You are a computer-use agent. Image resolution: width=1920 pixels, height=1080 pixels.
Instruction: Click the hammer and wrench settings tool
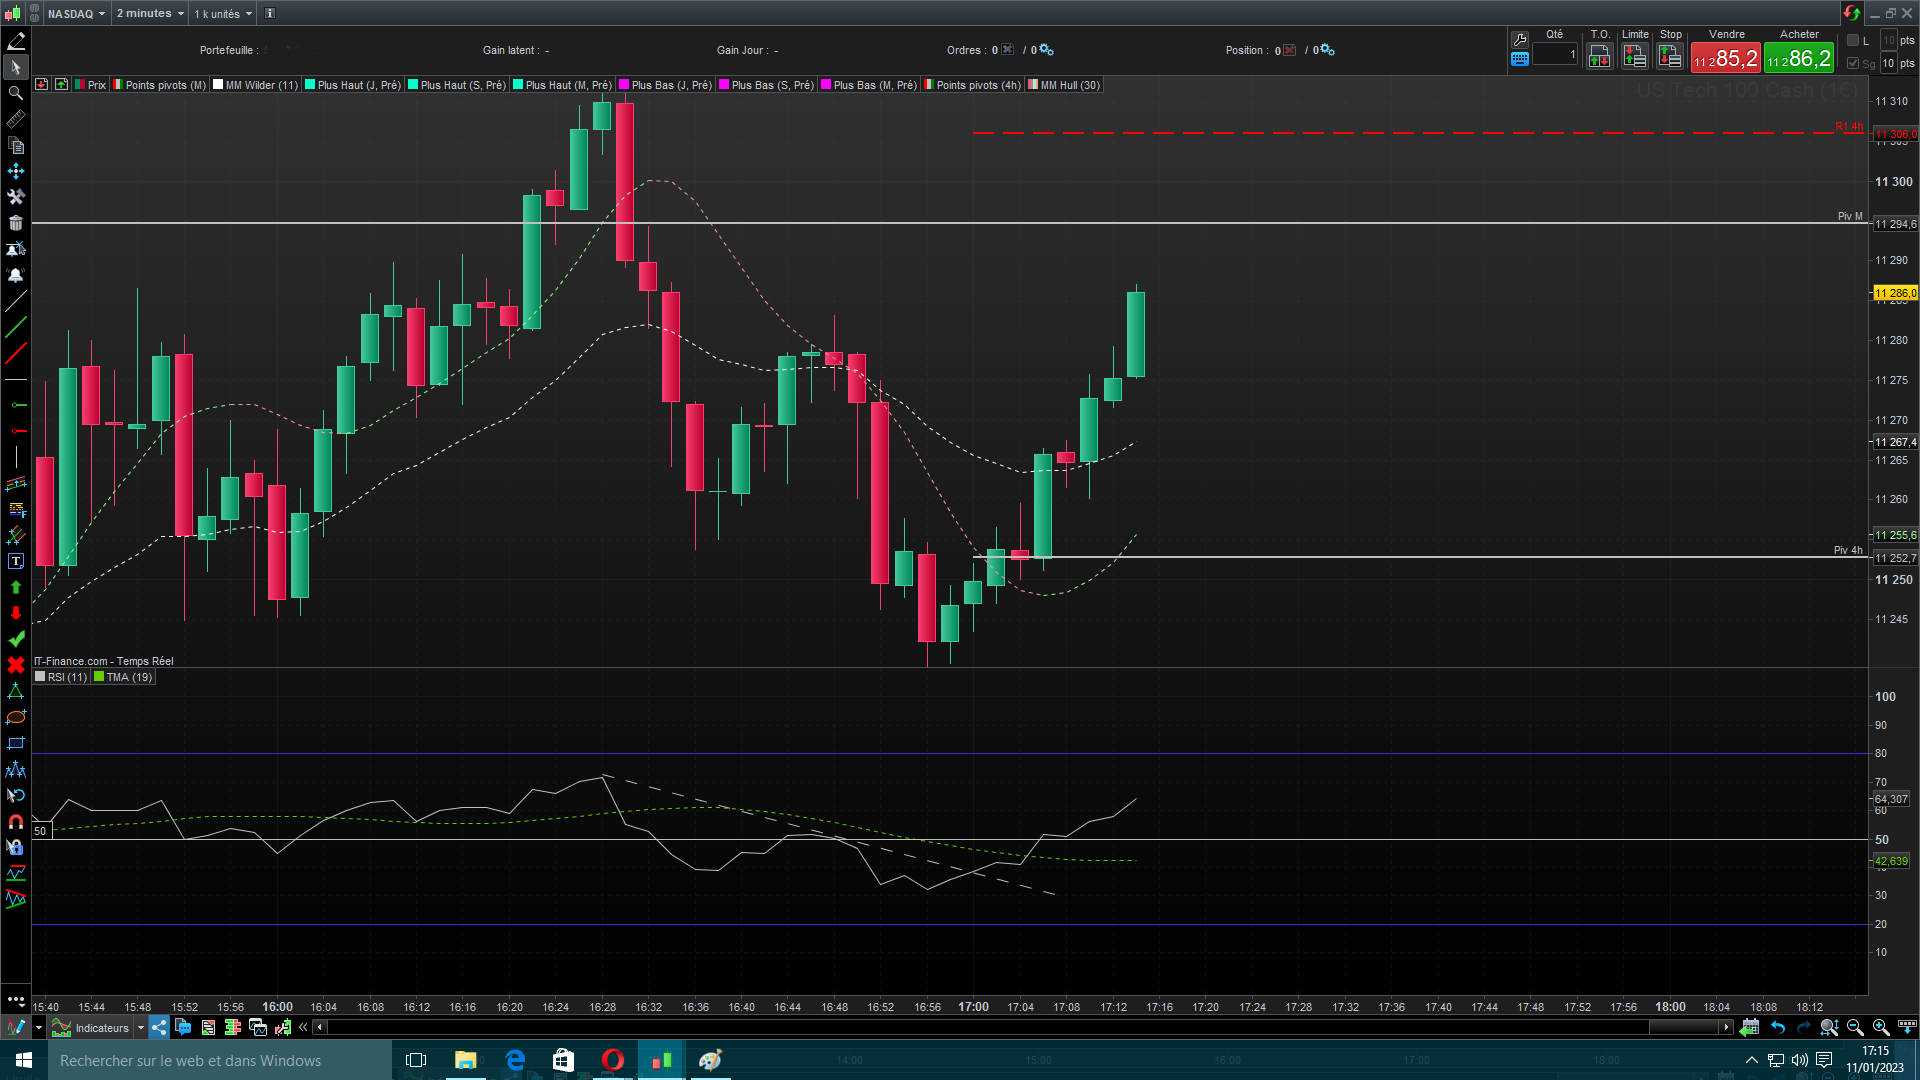16,197
